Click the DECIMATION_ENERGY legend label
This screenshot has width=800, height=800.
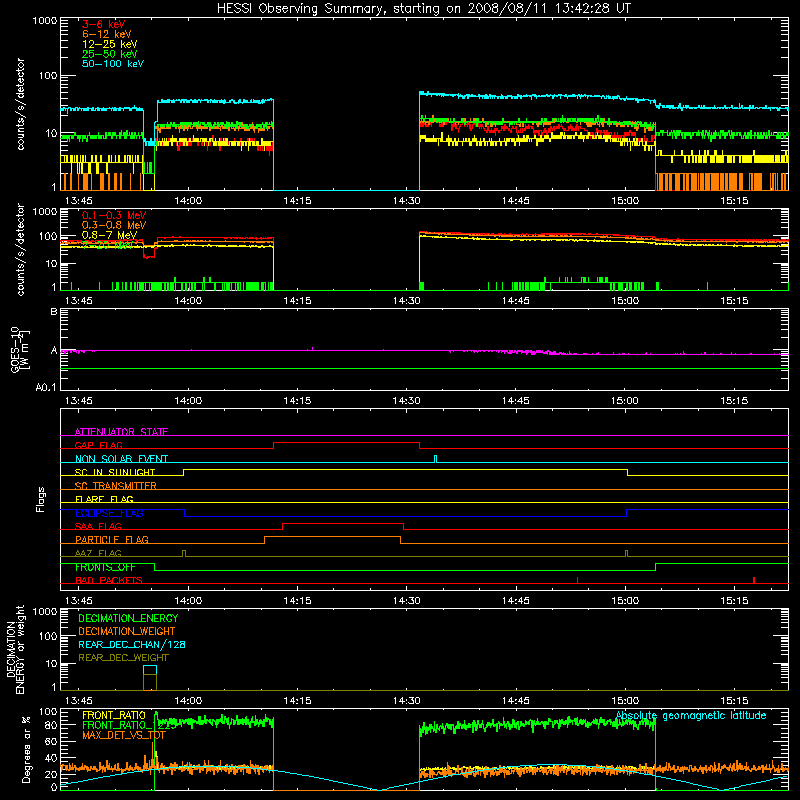point(128,618)
